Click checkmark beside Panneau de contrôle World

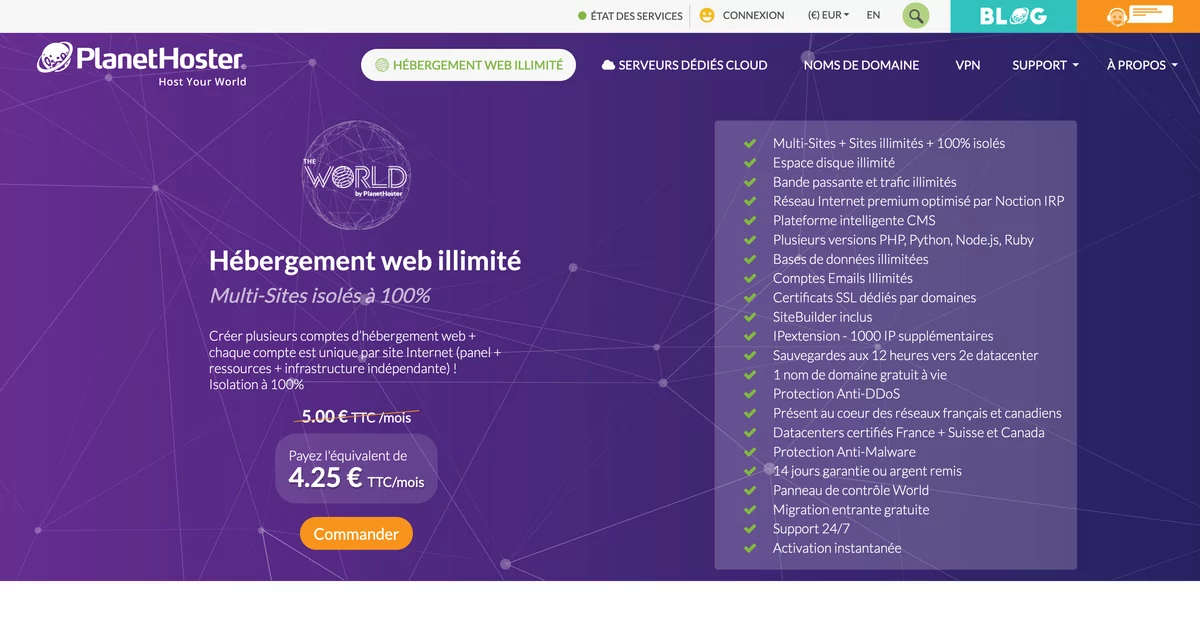coord(750,490)
